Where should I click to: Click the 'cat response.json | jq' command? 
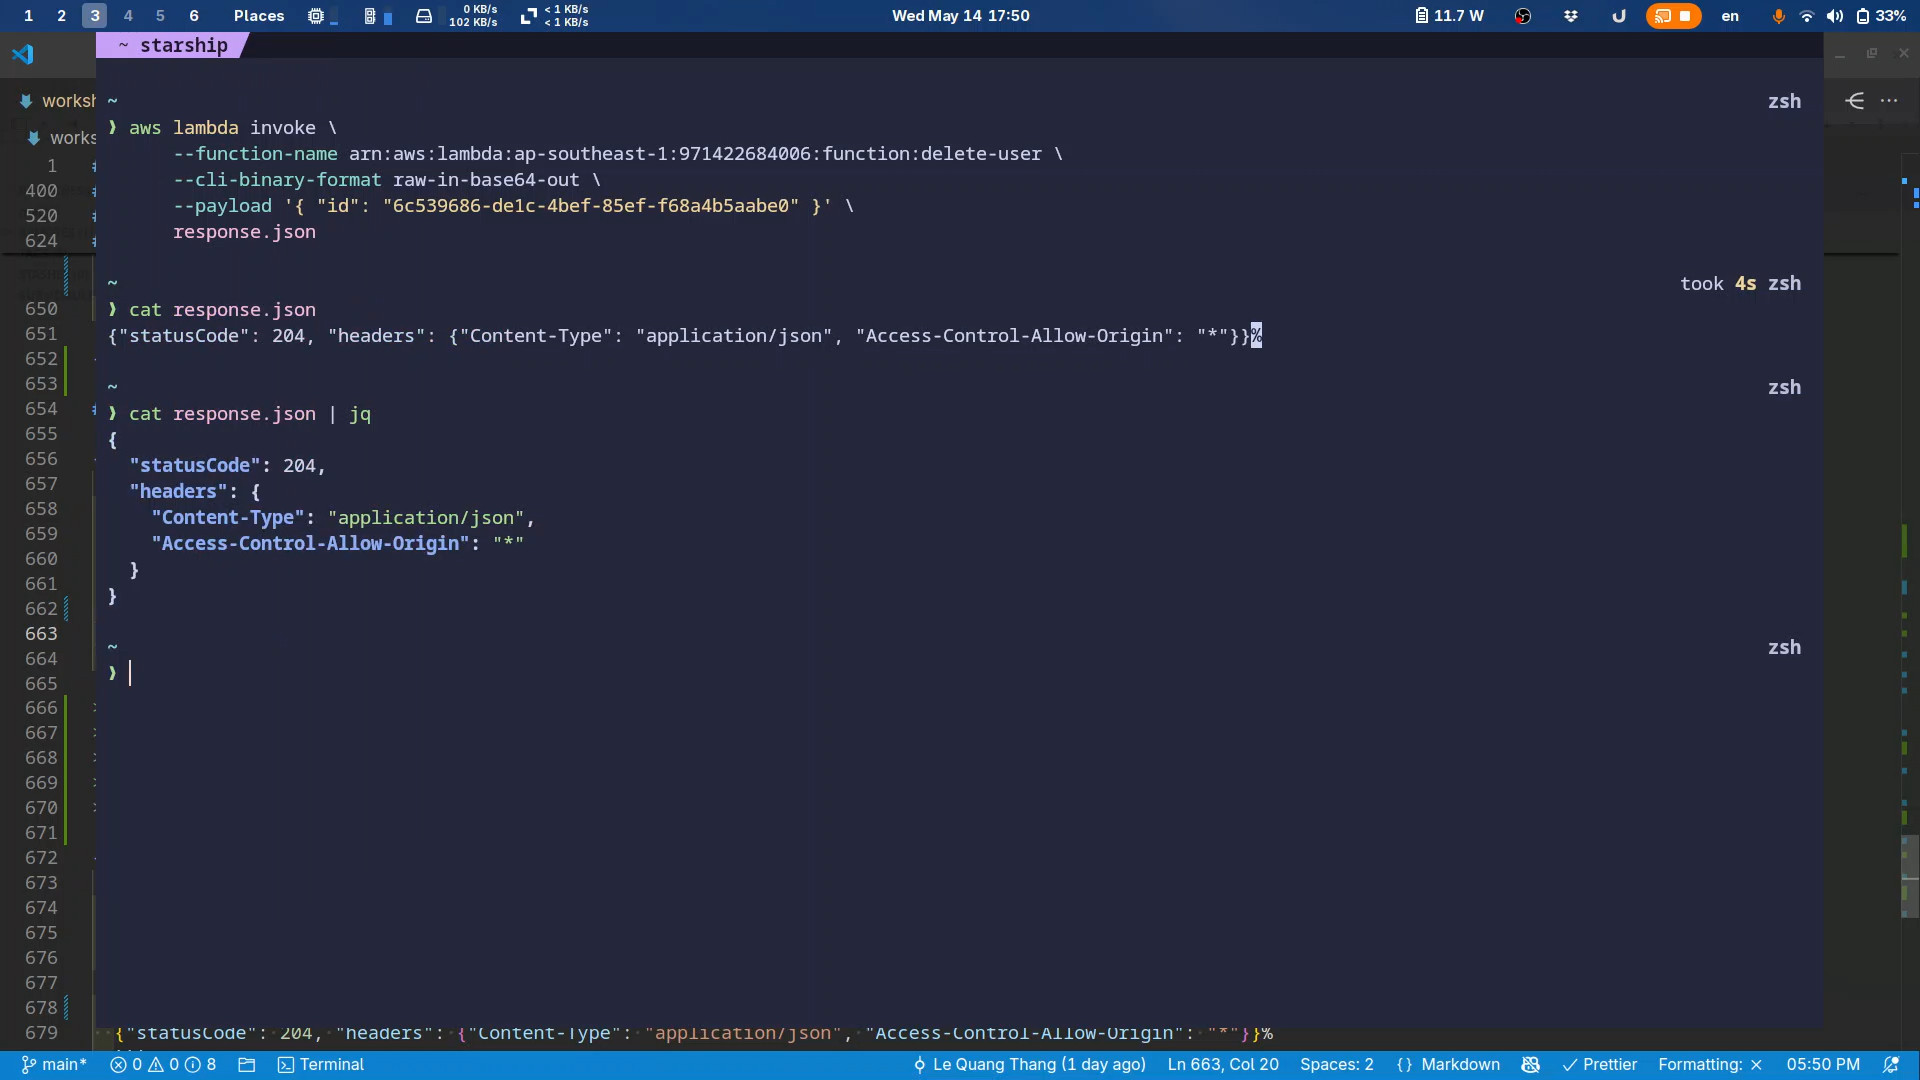point(249,414)
